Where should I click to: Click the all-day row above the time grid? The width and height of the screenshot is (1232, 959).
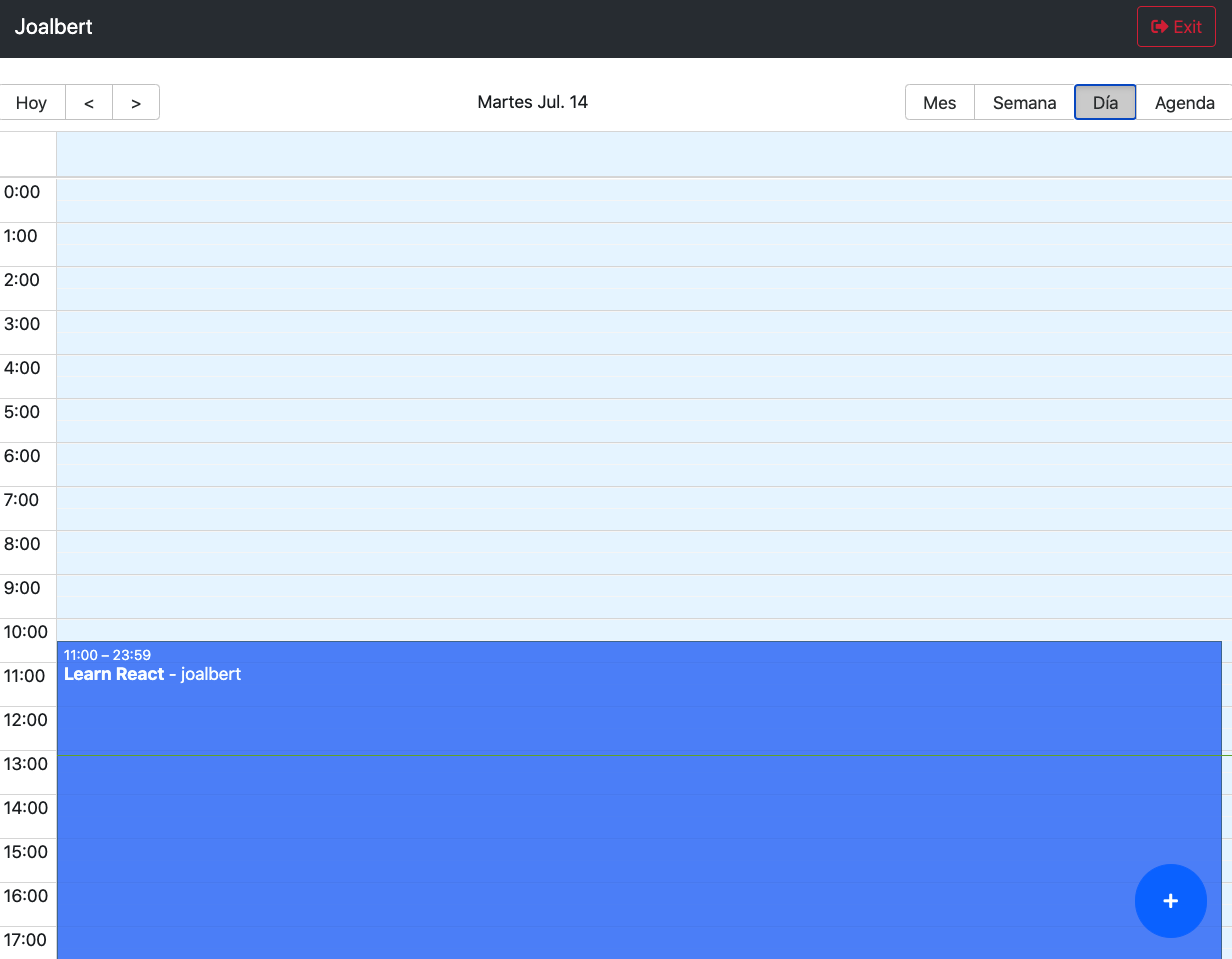[x=644, y=154]
